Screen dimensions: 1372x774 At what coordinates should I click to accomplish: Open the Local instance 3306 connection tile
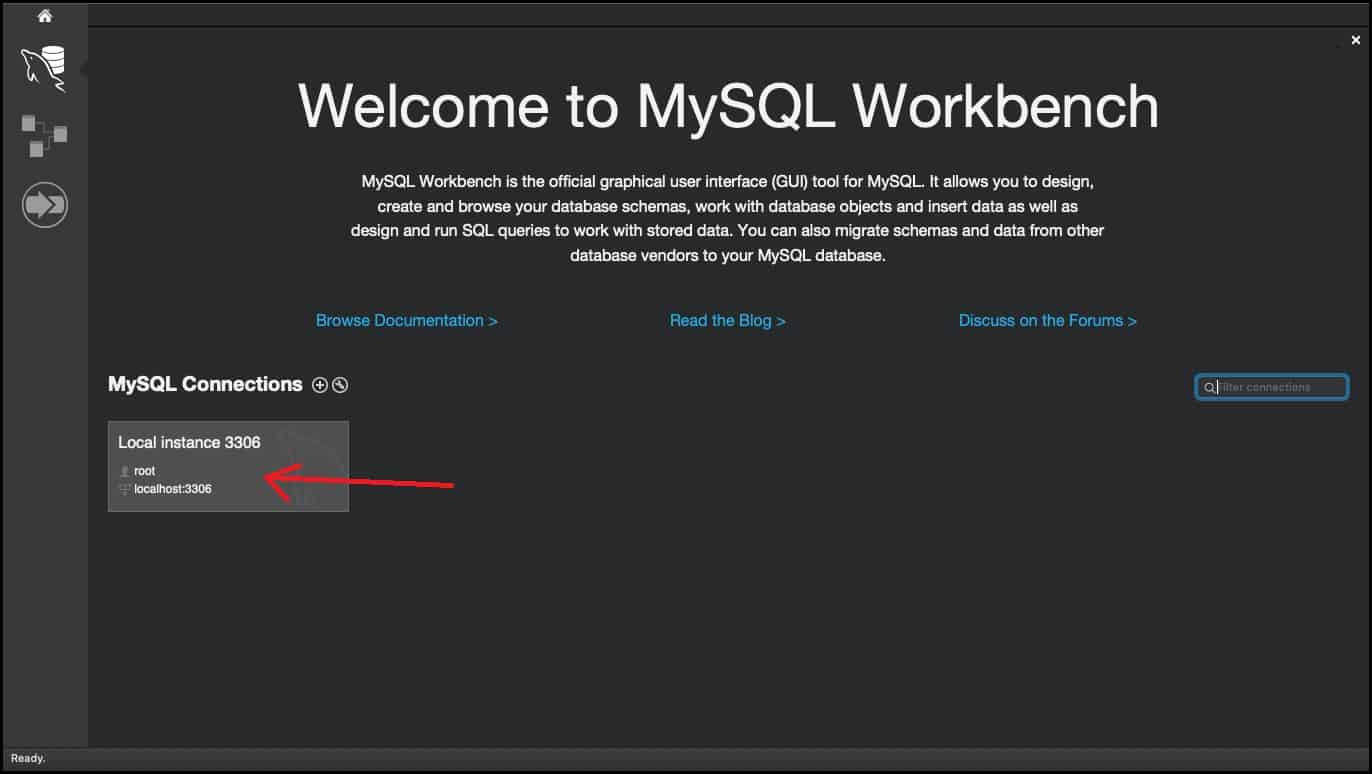tap(228, 466)
